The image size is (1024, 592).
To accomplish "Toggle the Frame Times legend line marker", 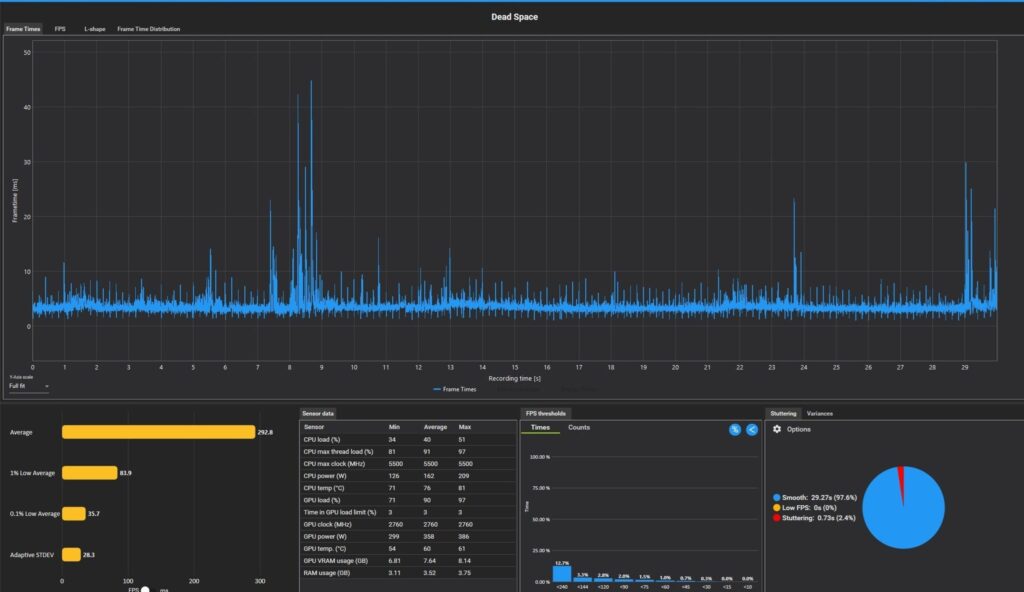I will point(436,389).
